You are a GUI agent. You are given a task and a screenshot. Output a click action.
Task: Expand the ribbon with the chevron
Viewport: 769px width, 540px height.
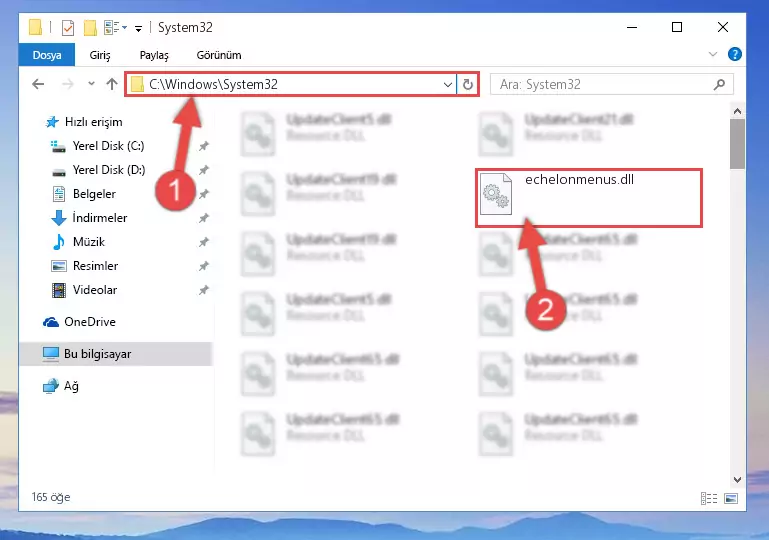point(713,54)
